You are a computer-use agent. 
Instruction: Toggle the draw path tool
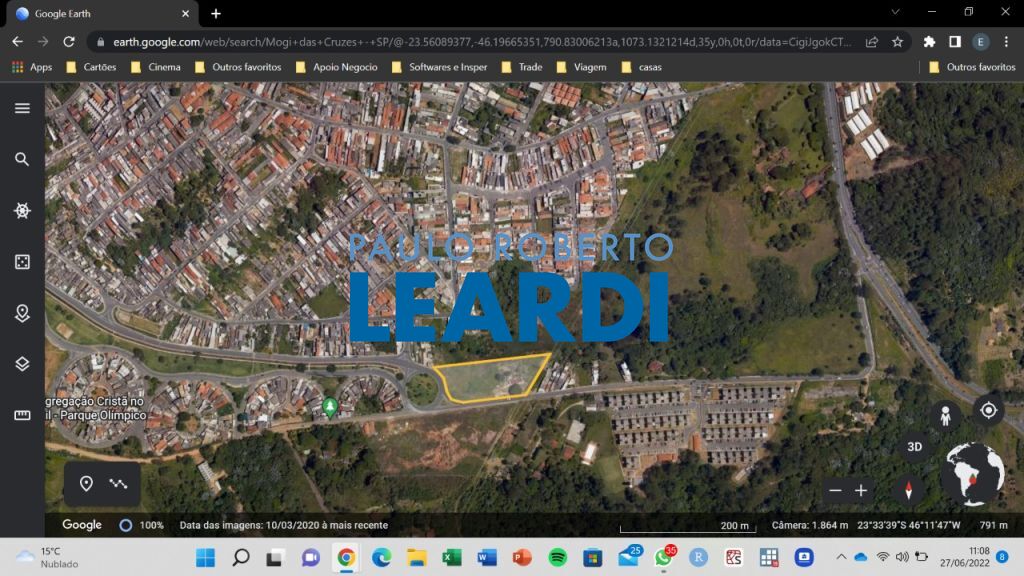coord(119,483)
